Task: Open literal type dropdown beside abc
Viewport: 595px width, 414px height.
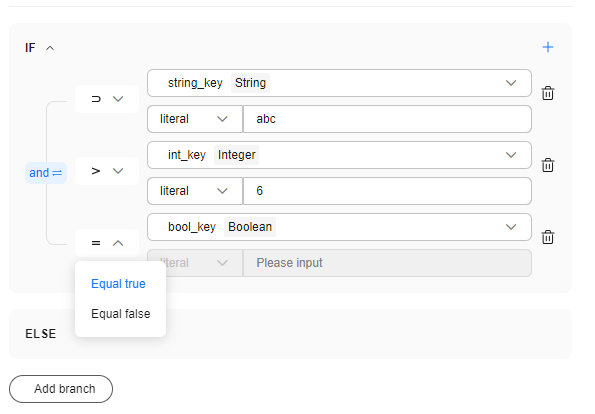Action: click(x=195, y=119)
